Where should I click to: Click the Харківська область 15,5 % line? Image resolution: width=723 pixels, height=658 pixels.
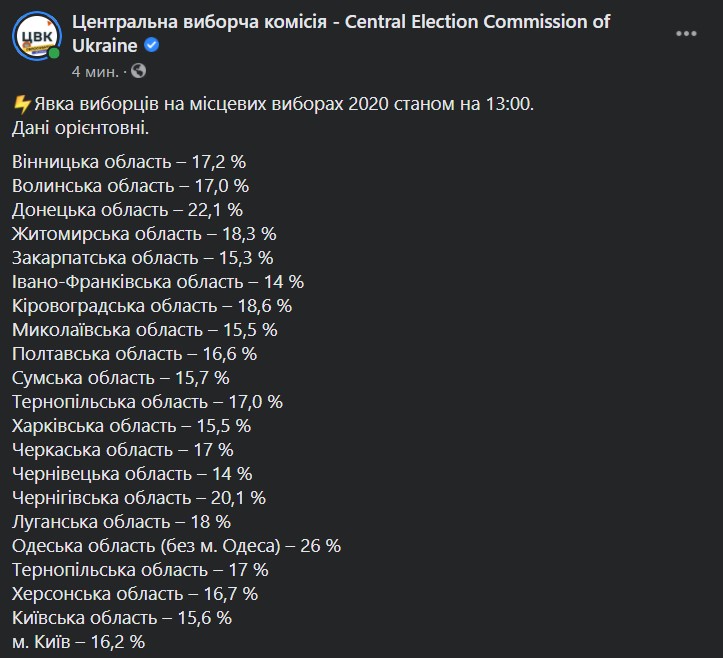[x=131, y=426]
